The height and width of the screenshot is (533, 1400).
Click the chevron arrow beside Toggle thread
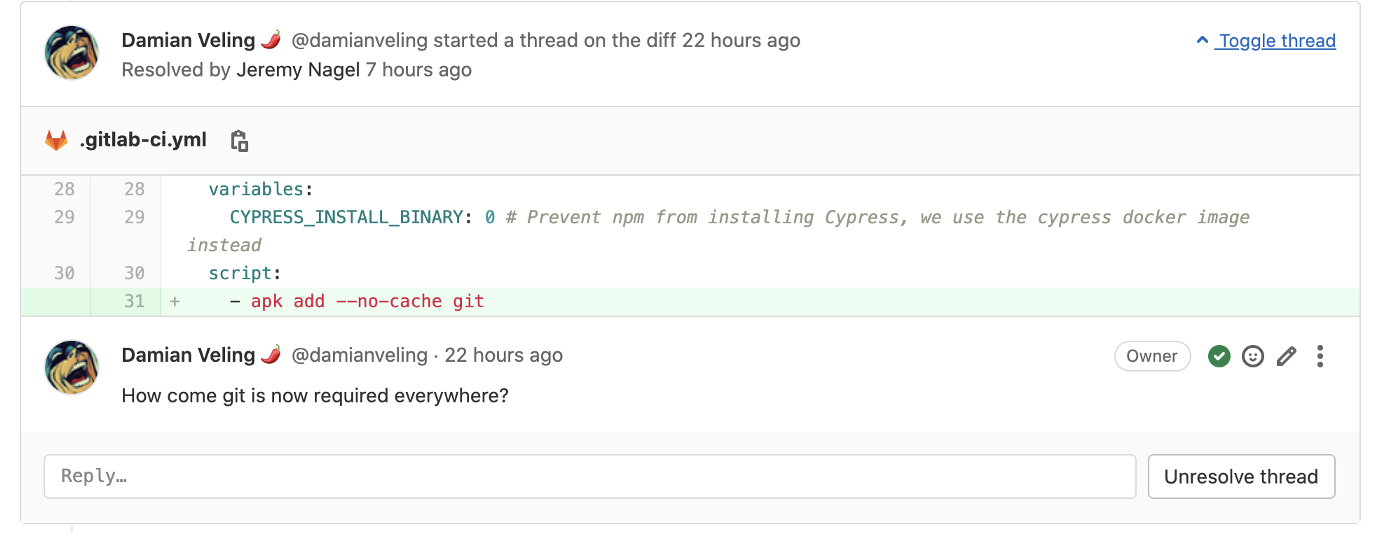pyautogui.click(x=1202, y=41)
